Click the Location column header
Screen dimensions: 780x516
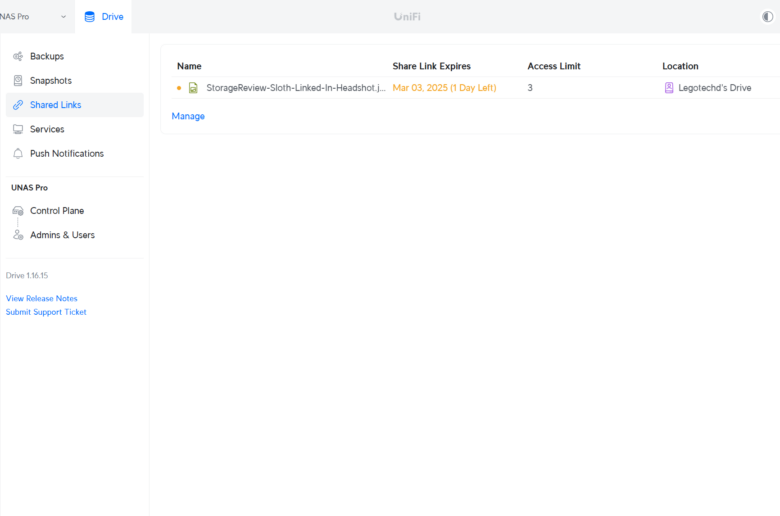tap(680, 66)
